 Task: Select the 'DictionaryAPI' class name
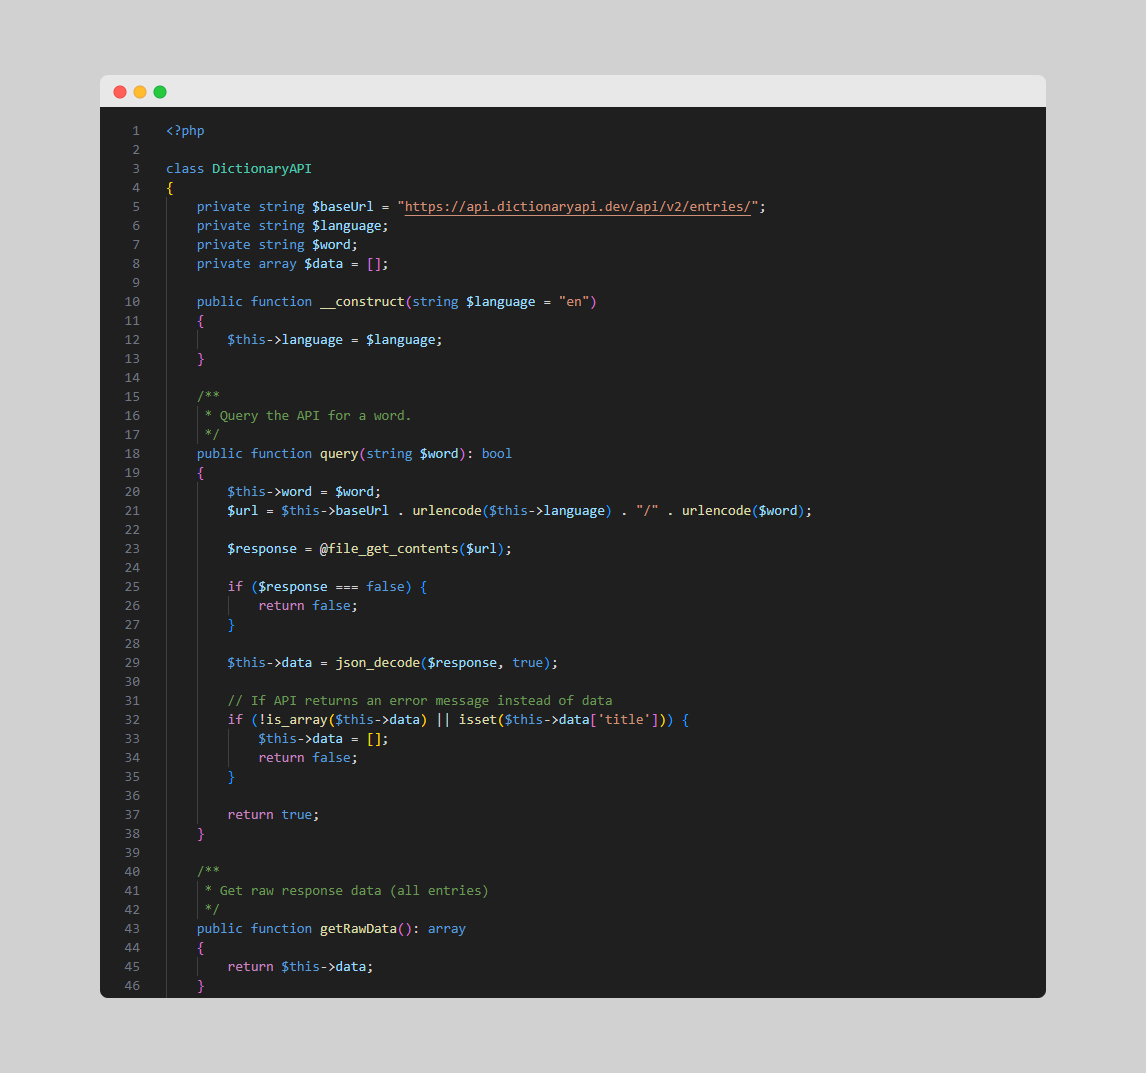(x=262, y=169)
